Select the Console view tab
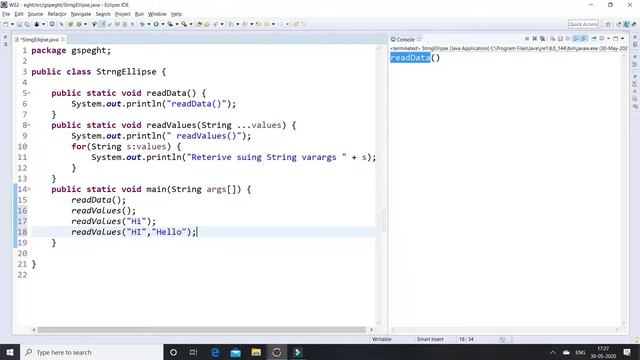The width and height of the screenshot is (640, 360). tap(405, 40)
